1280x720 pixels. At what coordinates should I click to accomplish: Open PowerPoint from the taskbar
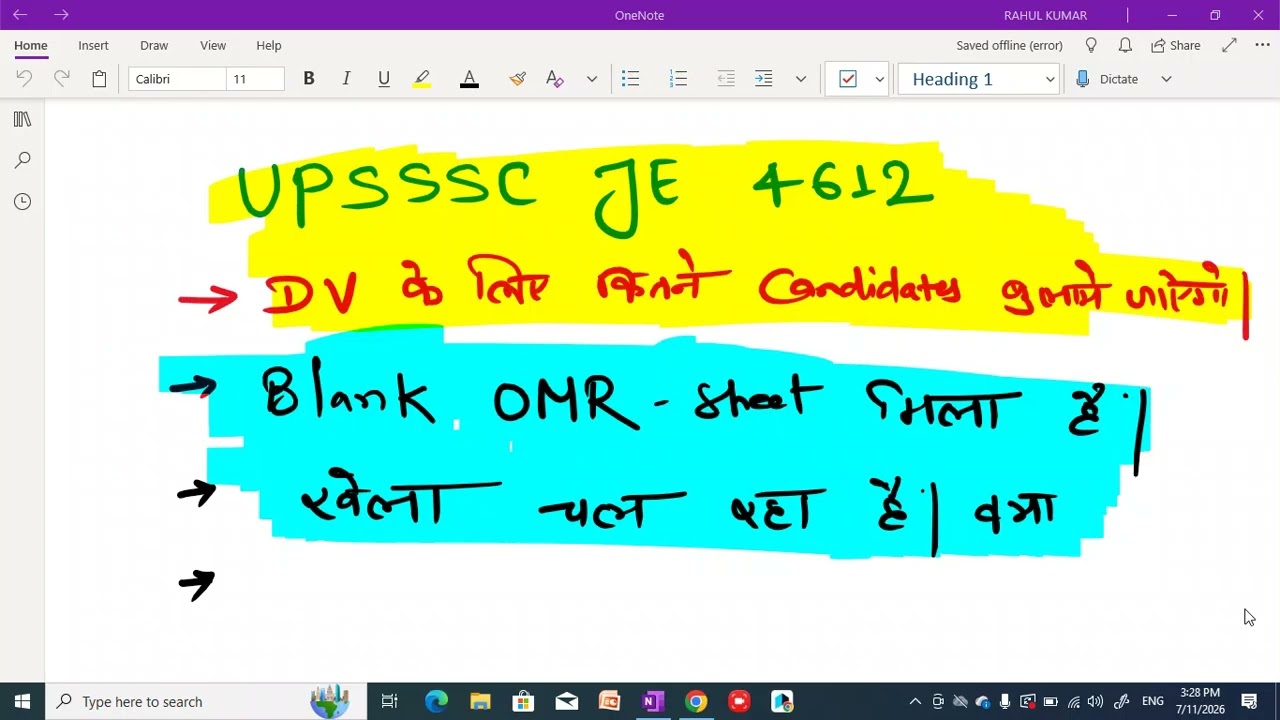point(610,701)
